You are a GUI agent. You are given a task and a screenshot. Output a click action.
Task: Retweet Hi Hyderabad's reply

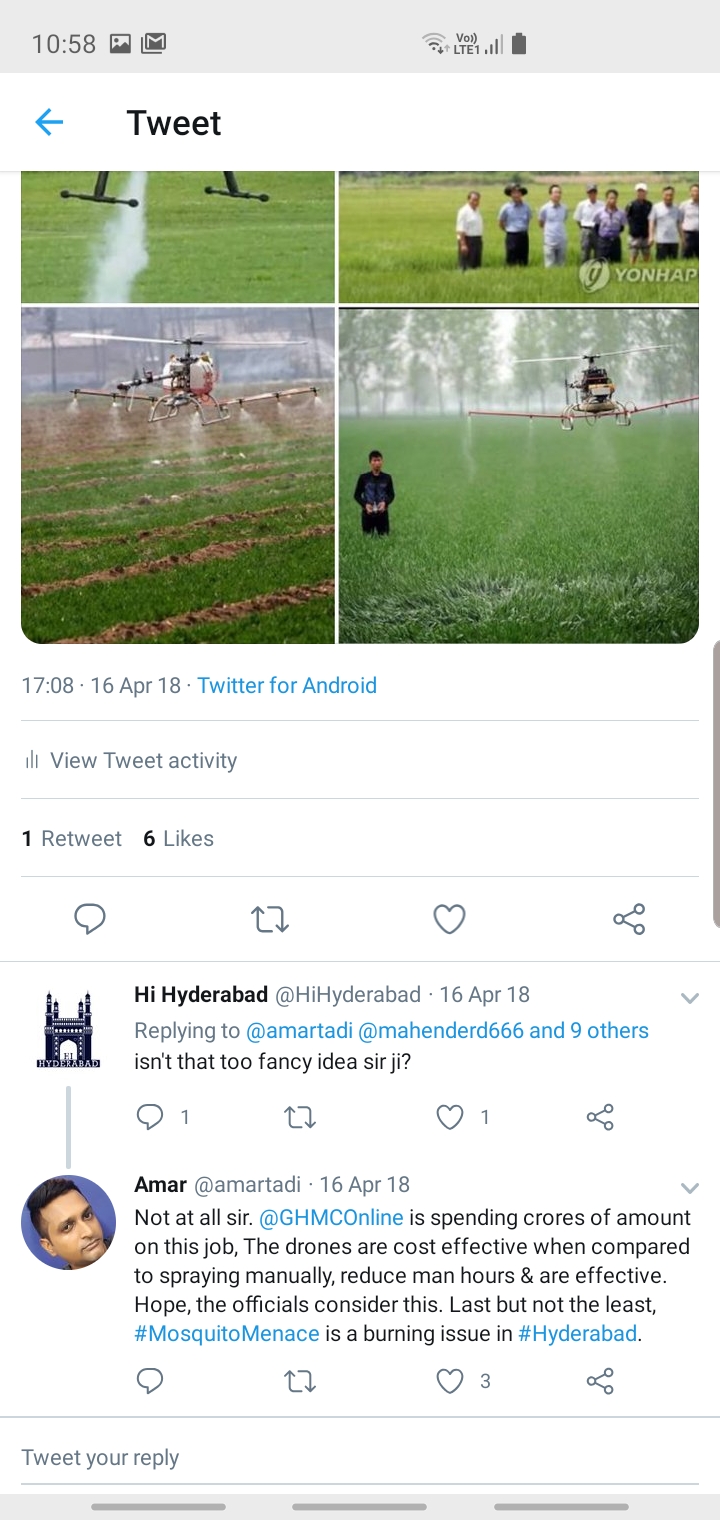300,1117
